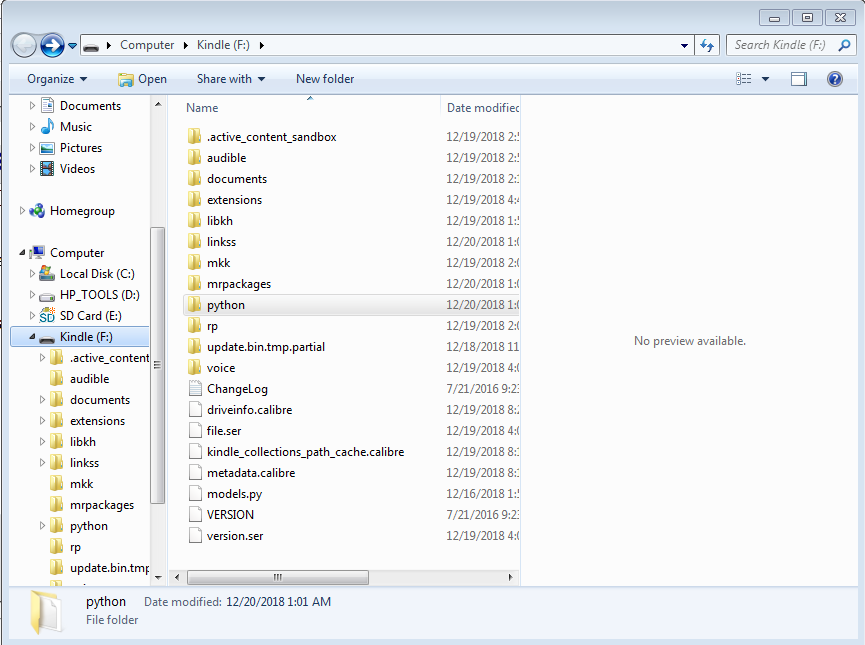Click the date of the python folder row
Screen dimensions: 865x645
tap(482, 305)
